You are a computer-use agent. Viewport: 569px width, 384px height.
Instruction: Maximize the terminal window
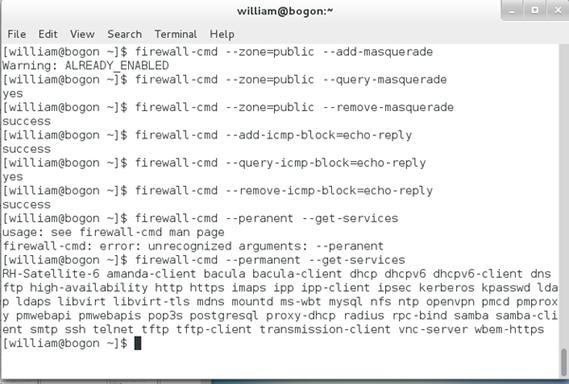(x=535, y=11)
